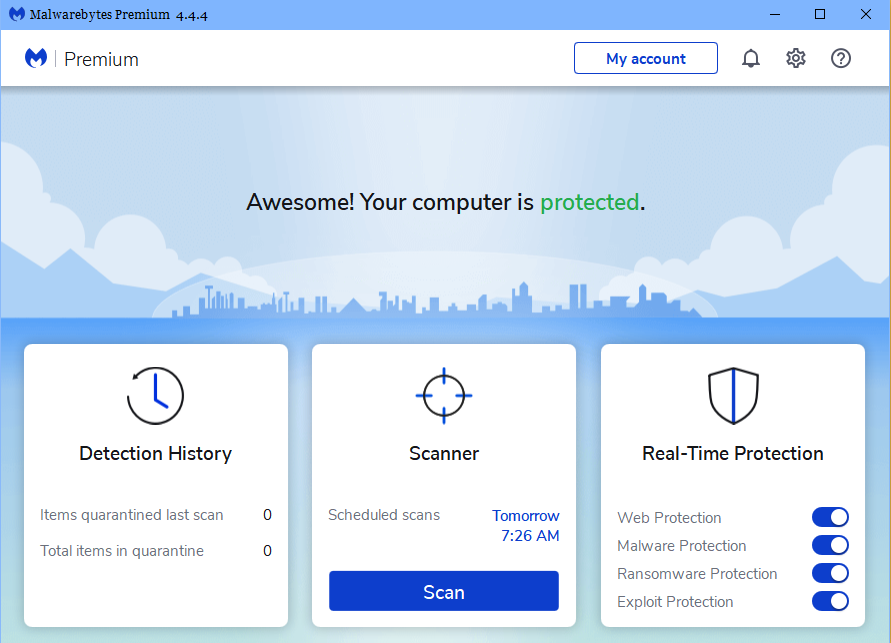Open the scheduled scan time link
The height and width of the screenshot is (643, 891).
point(526,526)
